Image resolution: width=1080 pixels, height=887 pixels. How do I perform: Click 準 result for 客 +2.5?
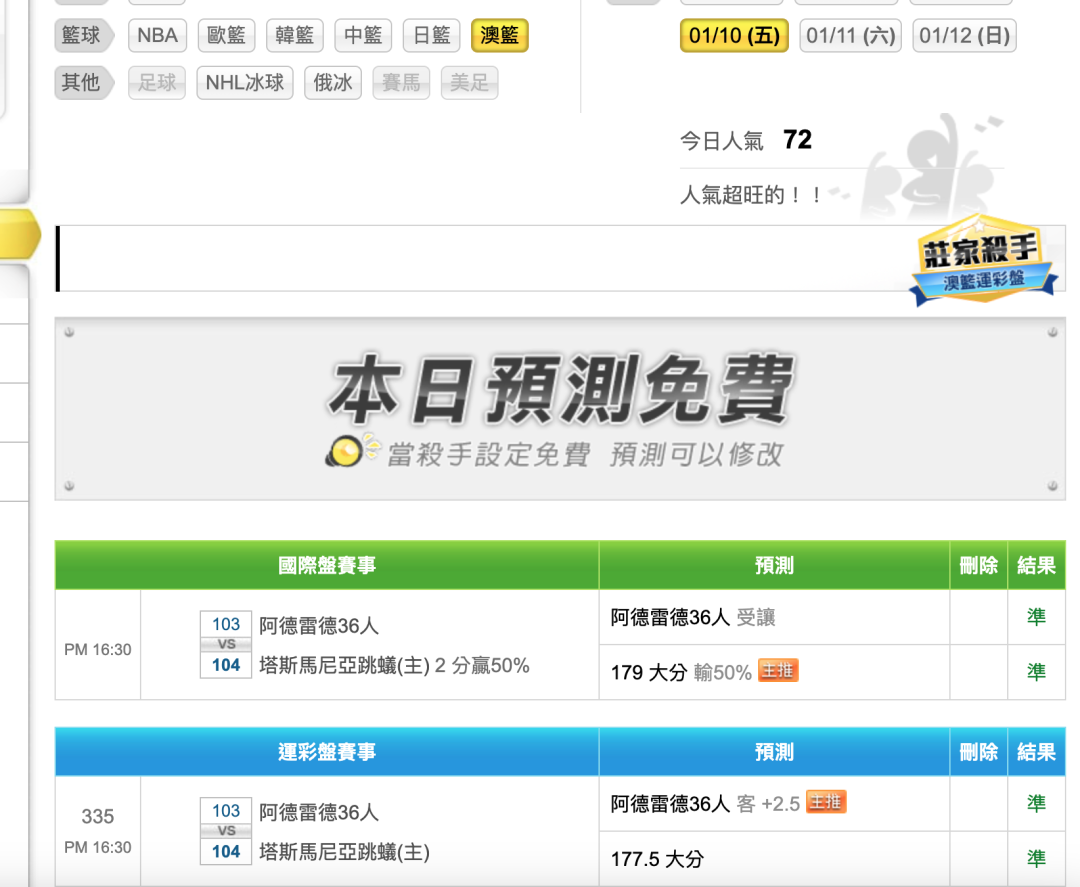click(x=1037, y=803)
